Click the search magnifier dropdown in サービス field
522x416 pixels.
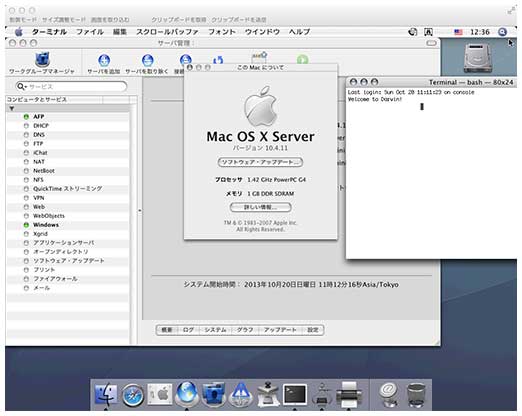[x=22, y=87]
